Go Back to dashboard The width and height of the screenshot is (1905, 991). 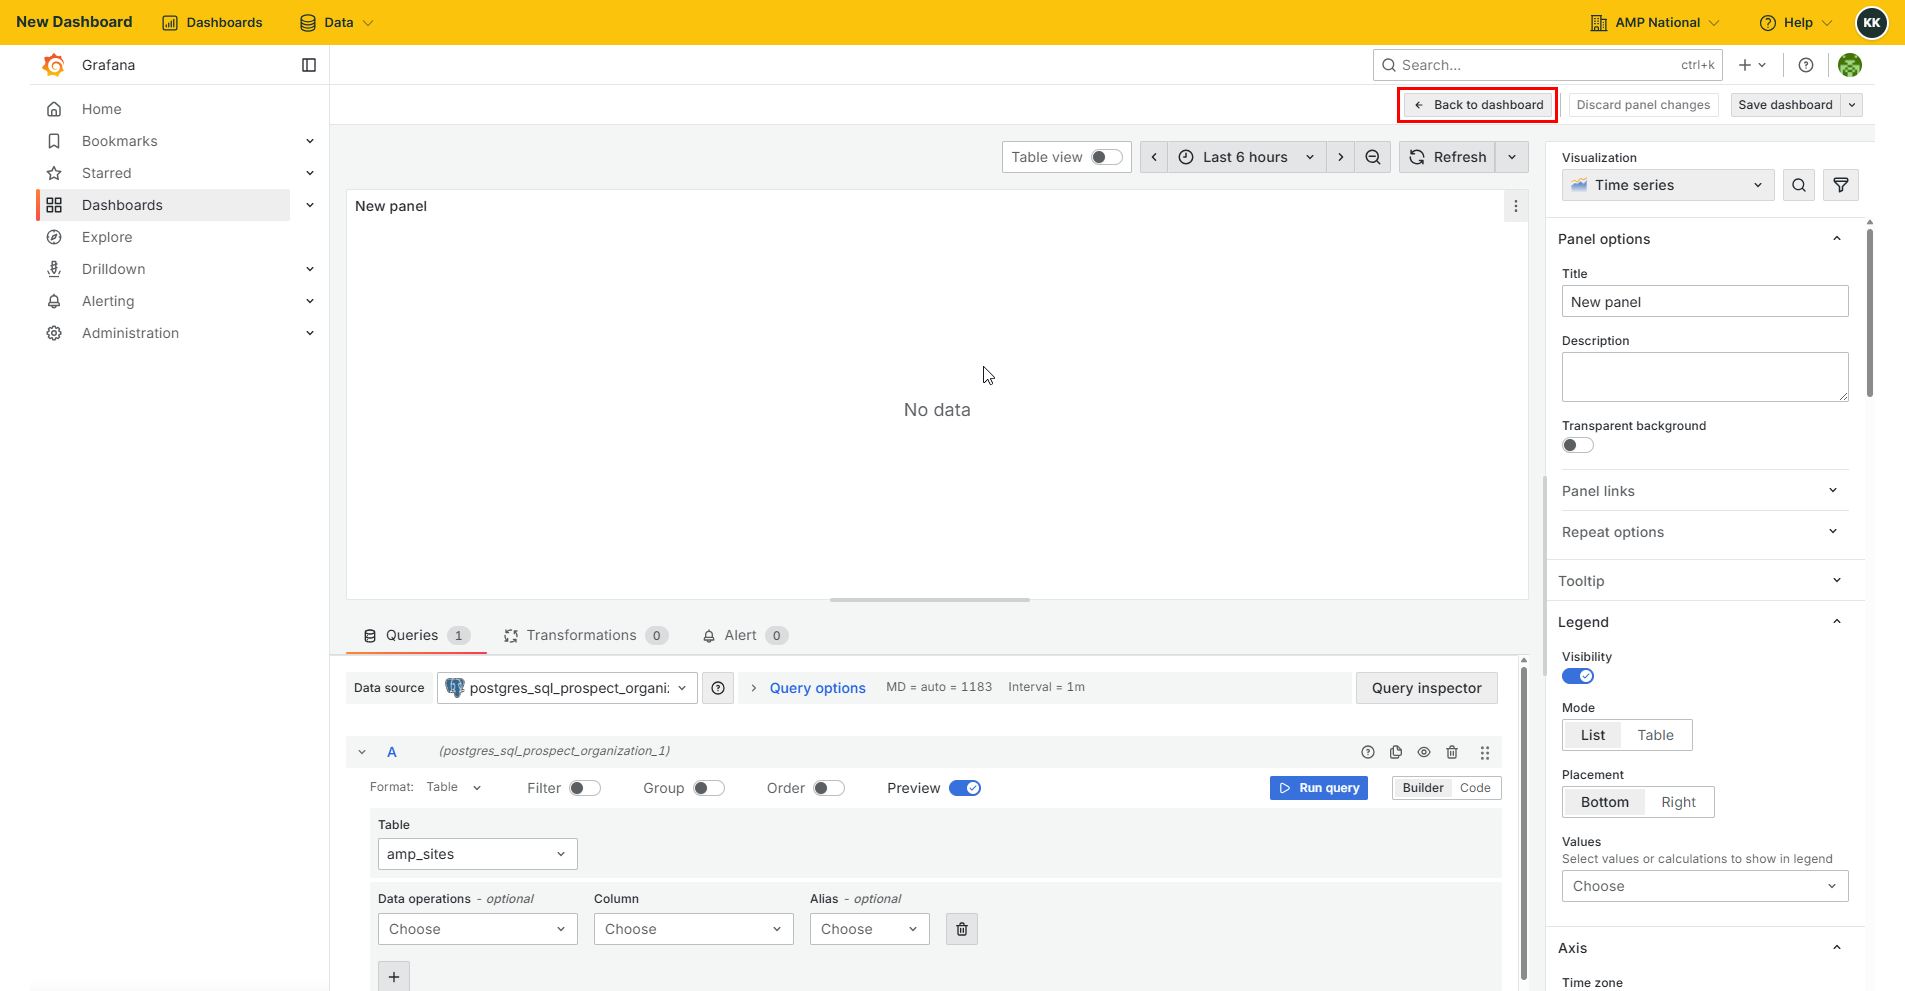[1479, 105]
